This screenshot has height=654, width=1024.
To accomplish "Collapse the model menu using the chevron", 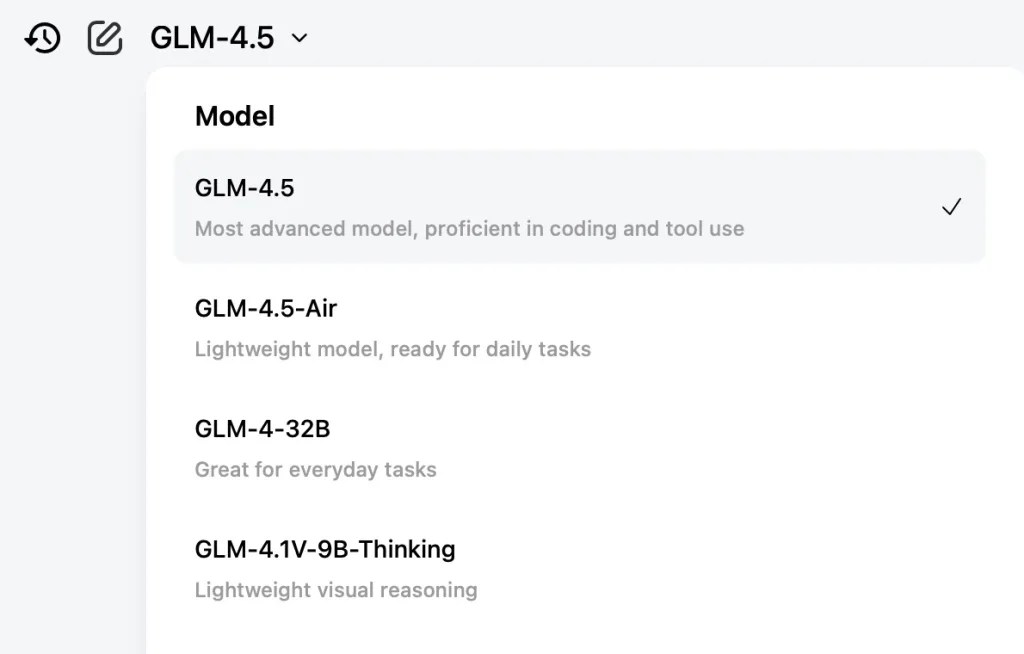I will click(299, 39).
